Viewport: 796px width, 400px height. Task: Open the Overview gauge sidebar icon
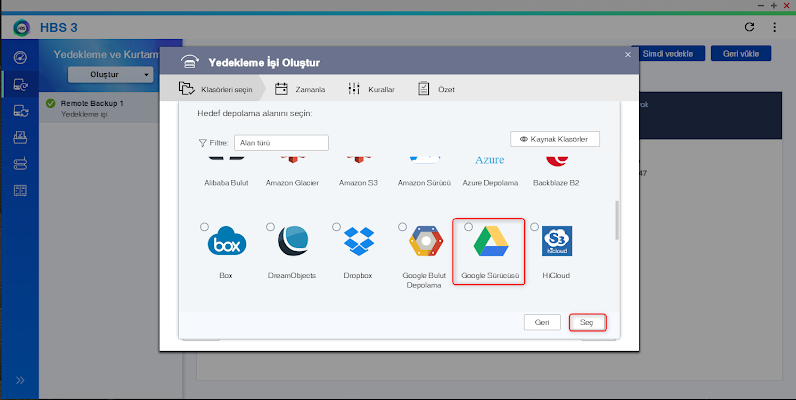(20, 57)
